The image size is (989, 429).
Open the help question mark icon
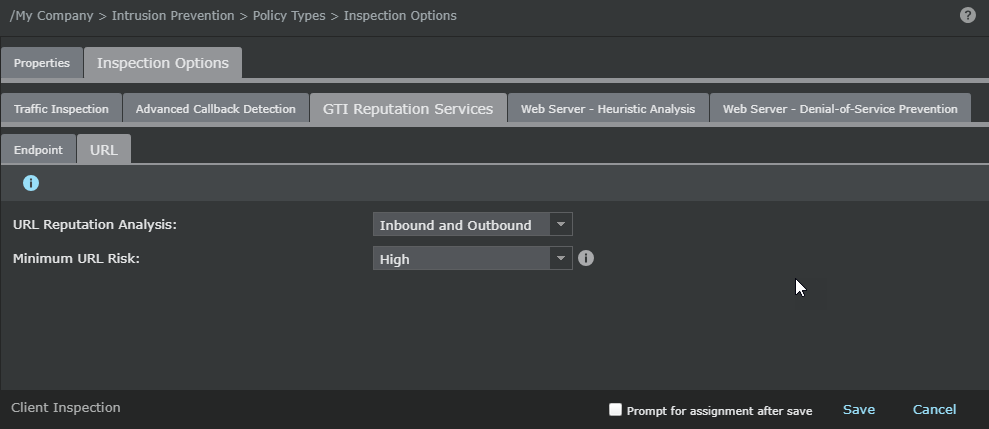point(968,15)
